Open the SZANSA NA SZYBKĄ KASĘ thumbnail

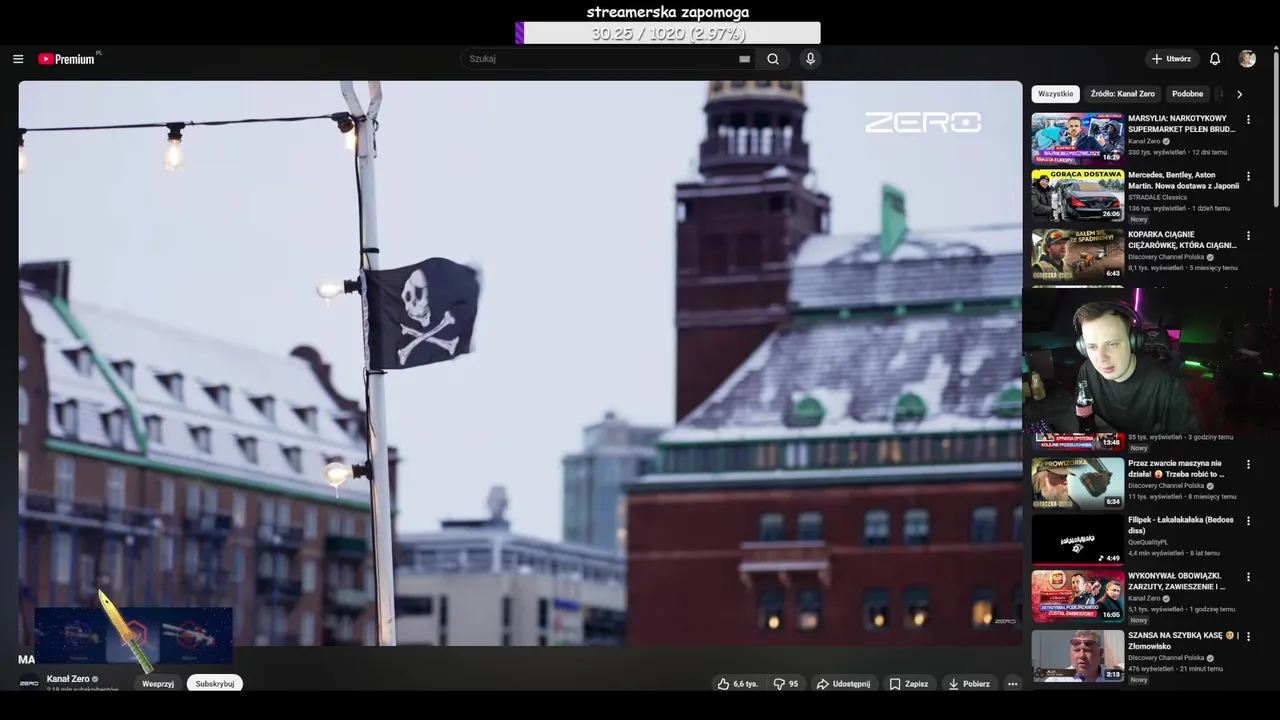pyautogui.click(x=1078, y=655)
